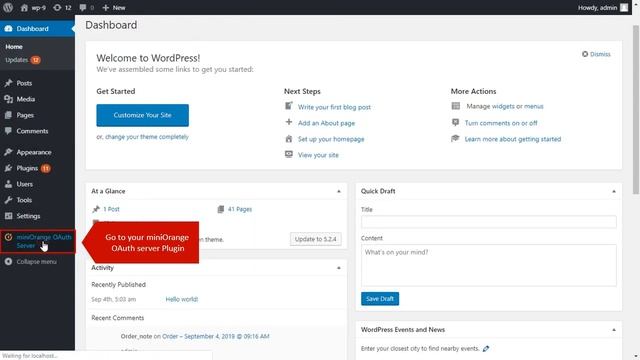Open the menus link under More Actions
640x360 pixels.
(533, 106)
